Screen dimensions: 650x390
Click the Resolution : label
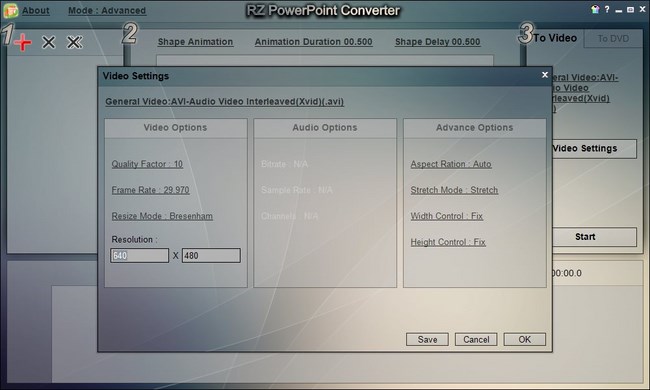pyautogui.click(x=135, y=240)
